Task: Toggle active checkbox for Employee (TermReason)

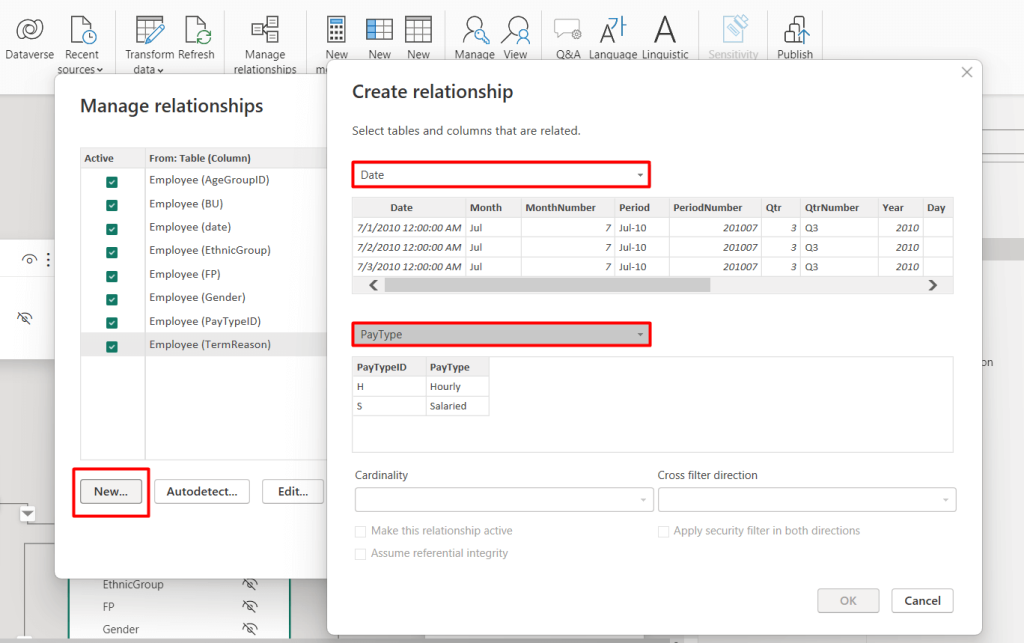Action: [112, 347]
